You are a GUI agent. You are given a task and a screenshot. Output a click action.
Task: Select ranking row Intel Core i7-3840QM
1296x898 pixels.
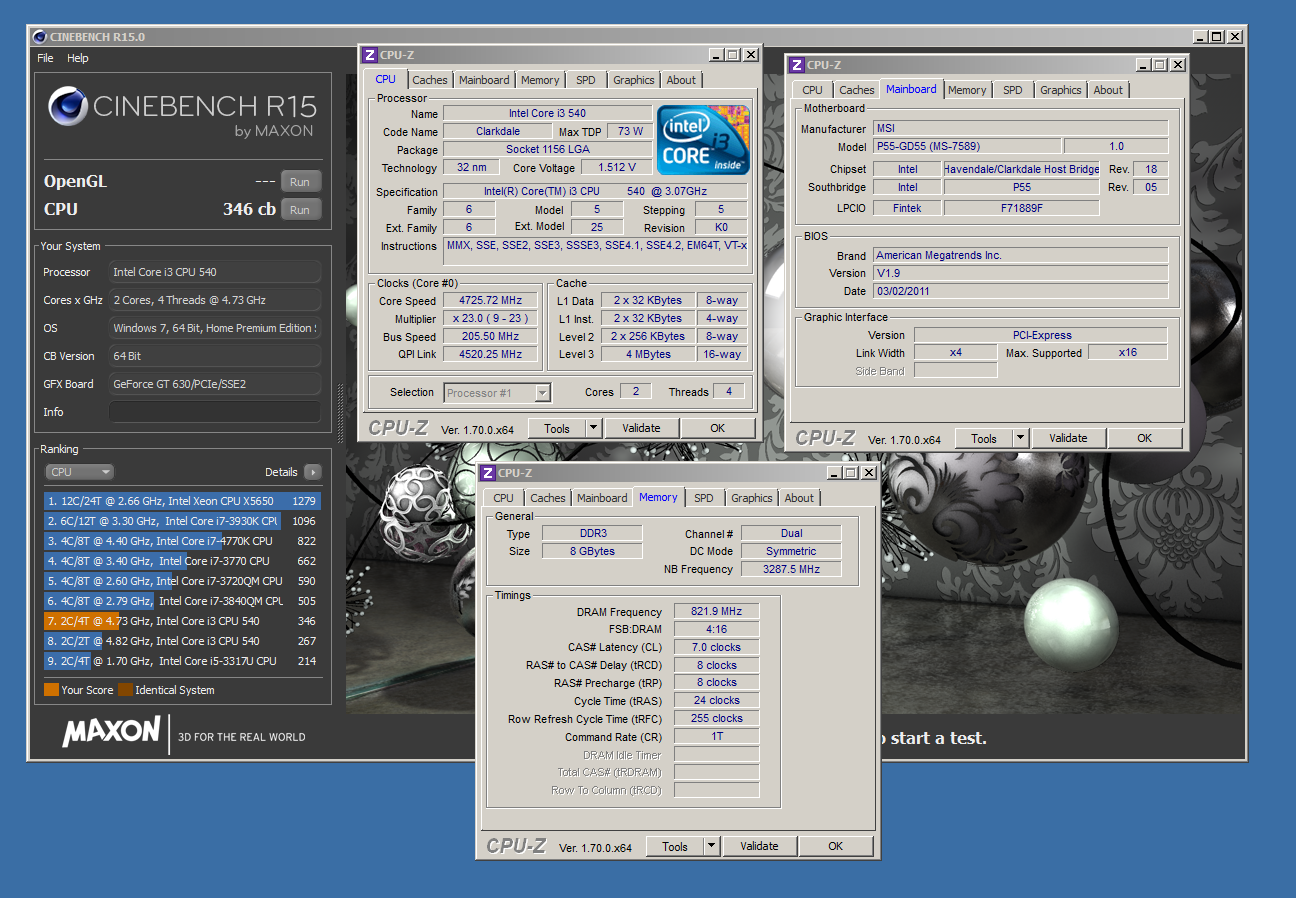[x=182, y=601]
